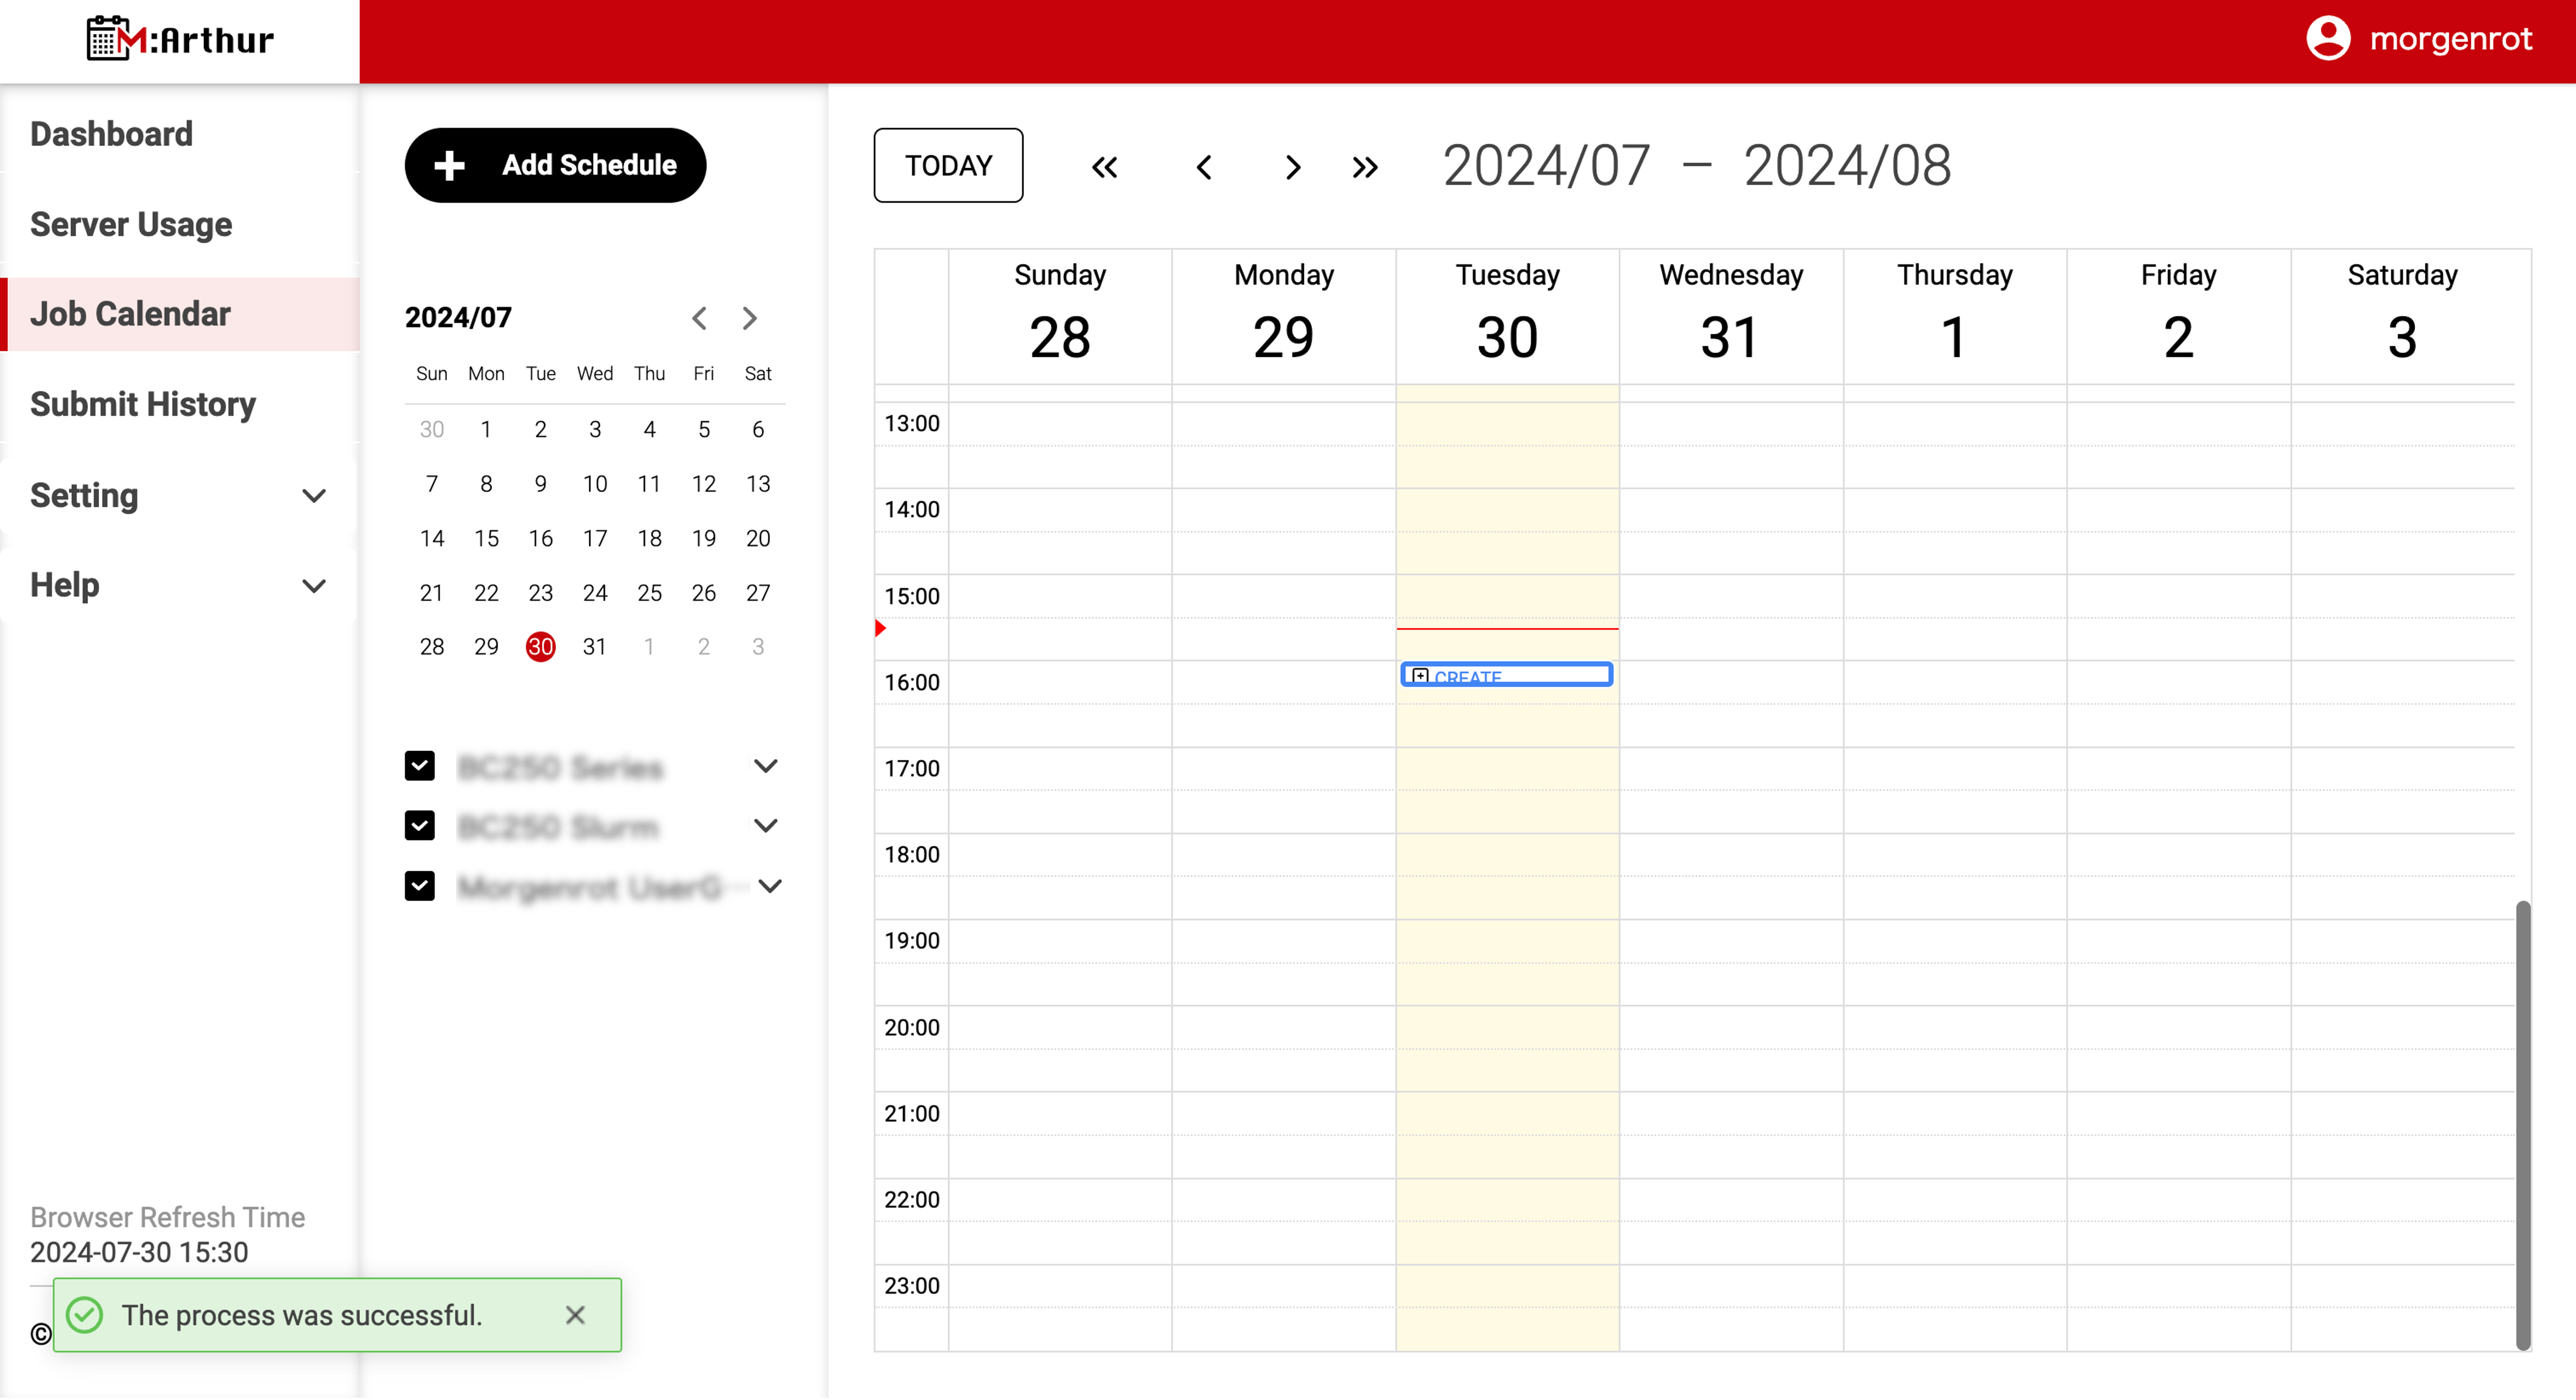Open Submit History in the sidebar
Viewport: 2576px width, 1400px height.
point(143,404)
